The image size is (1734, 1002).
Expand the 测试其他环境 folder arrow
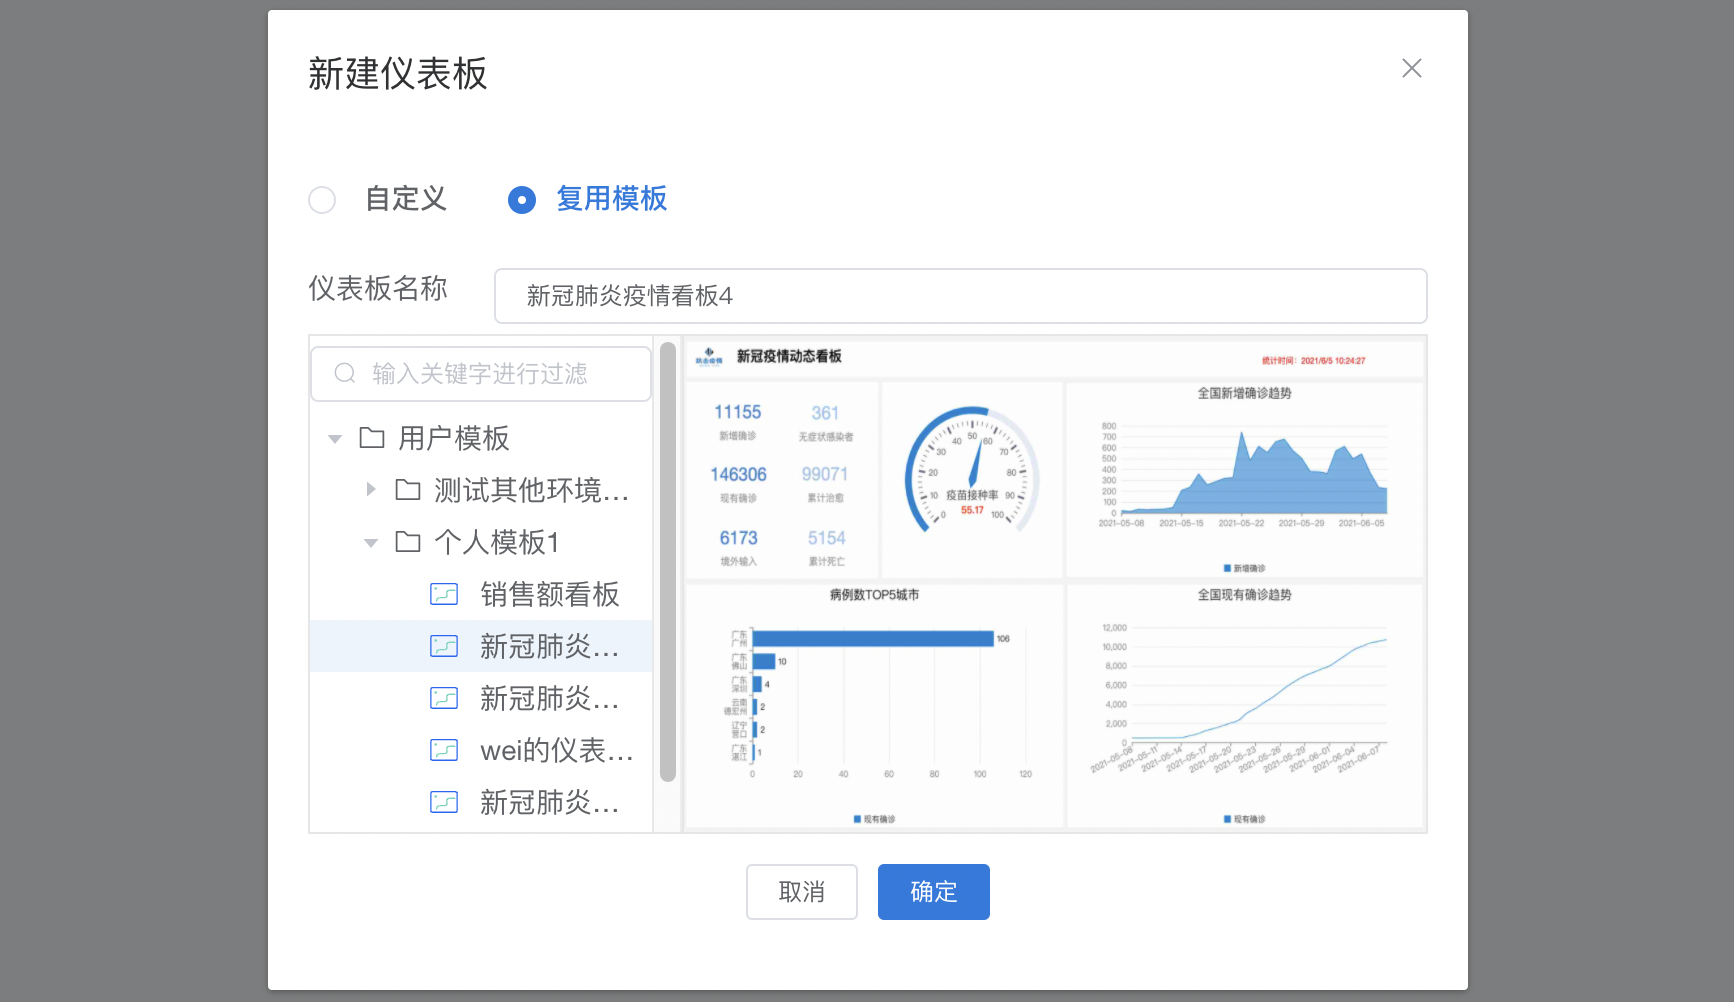click(371, 490)
